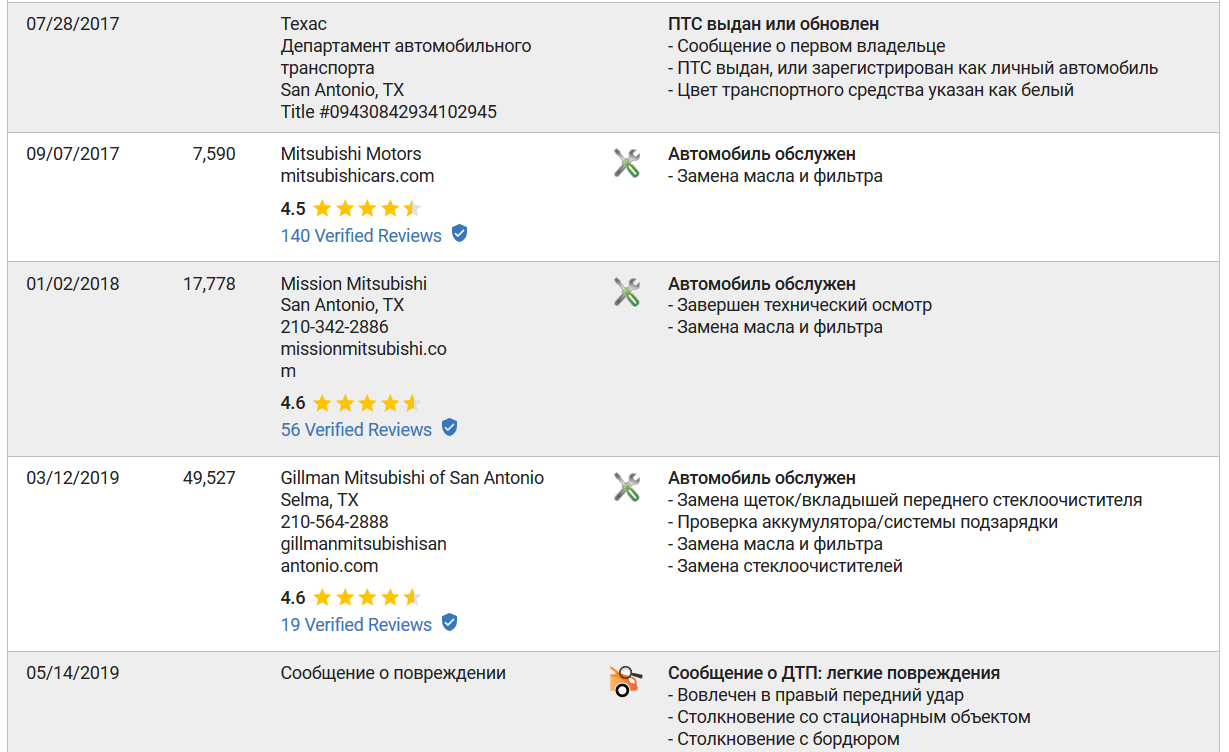Click the star rating under Gillman Mitsubishi
The height and width of the screenshot is (752, 1229).
pos(367,598)
